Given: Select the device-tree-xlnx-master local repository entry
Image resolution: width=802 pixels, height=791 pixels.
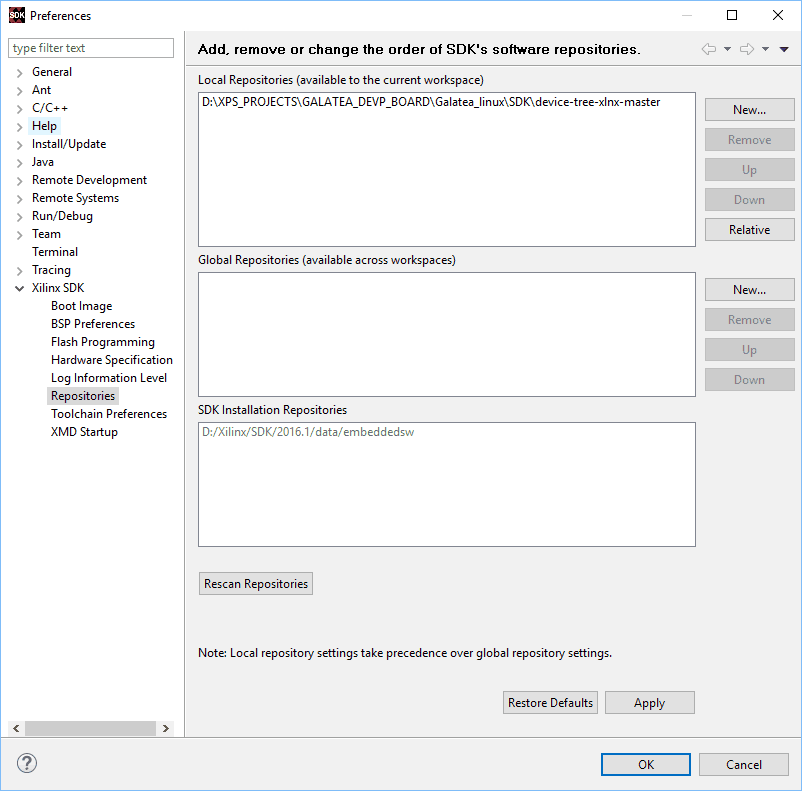Looking at the screenshot, I should coord(431,102).
